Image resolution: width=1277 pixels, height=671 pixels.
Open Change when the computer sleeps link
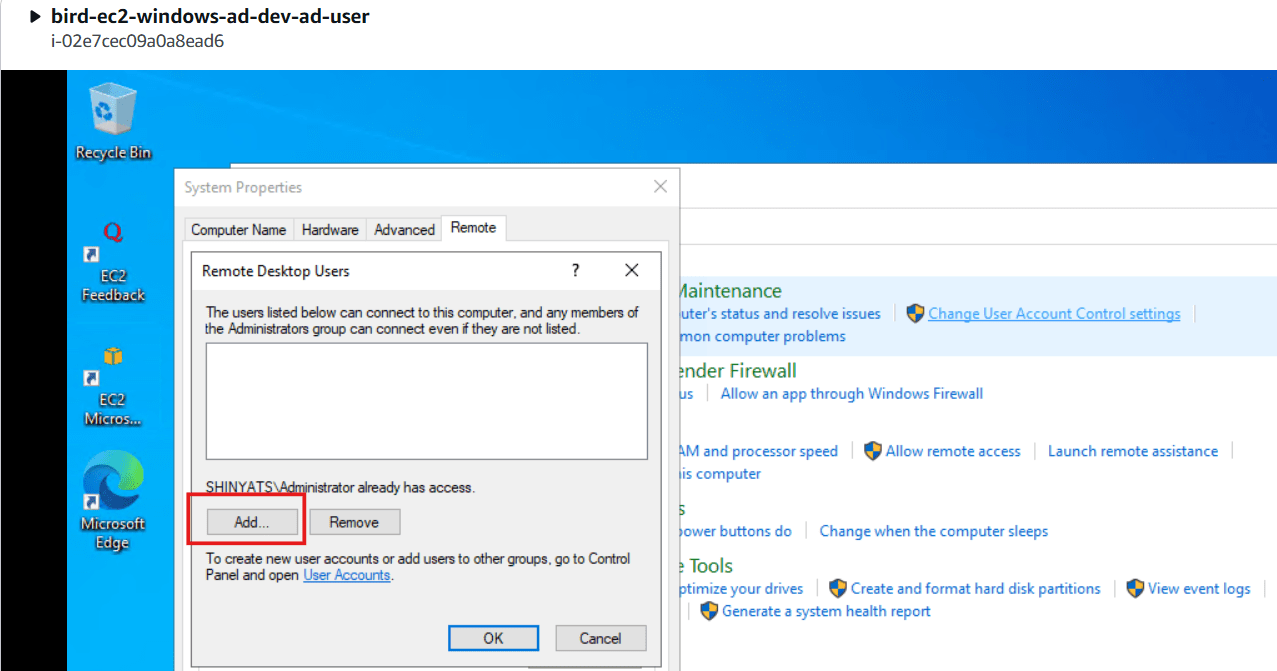click(x=934, y=531)
